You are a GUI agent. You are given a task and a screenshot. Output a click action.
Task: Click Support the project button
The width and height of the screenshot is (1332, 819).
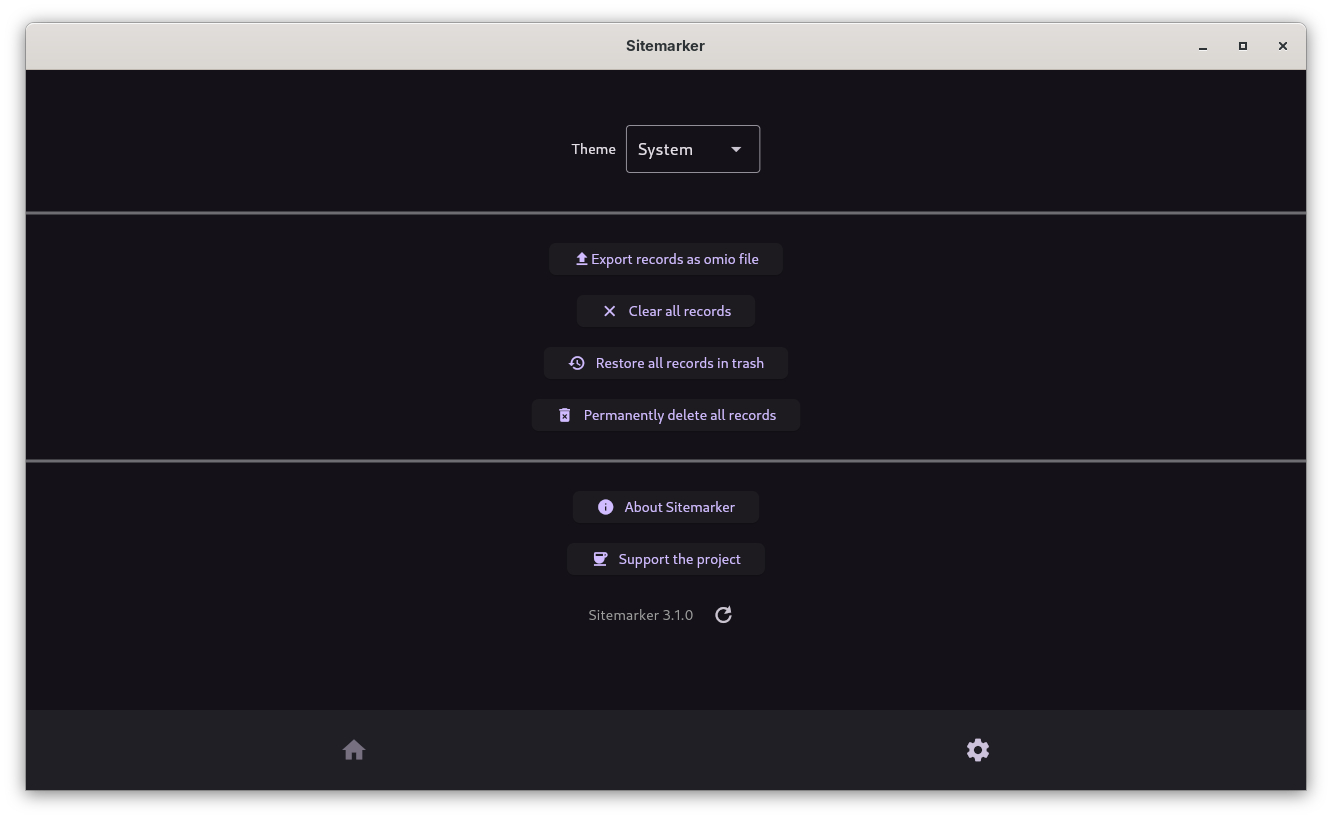tap(666, 559)
